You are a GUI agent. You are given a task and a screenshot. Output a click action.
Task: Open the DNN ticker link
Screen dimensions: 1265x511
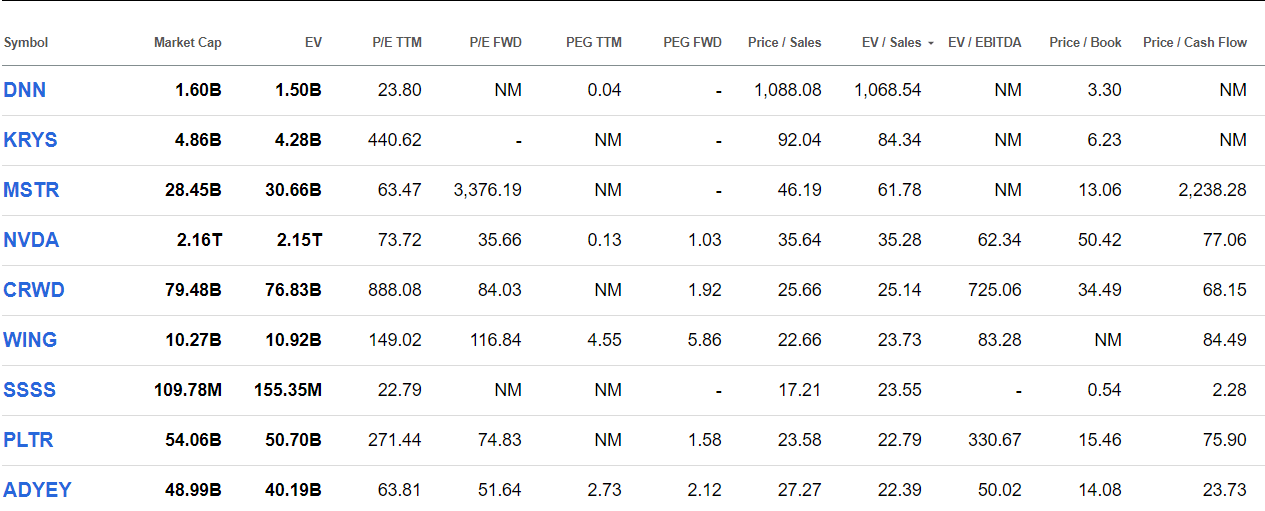25,90
